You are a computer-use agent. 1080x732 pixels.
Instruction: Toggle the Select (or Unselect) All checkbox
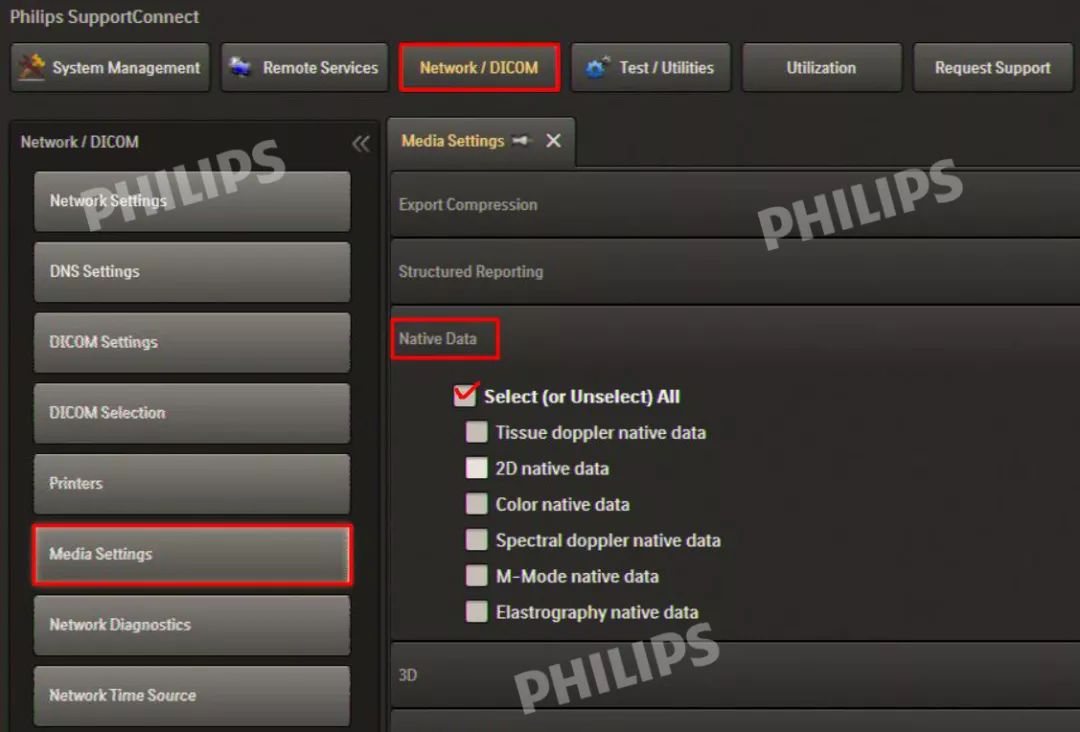[465, 396]
